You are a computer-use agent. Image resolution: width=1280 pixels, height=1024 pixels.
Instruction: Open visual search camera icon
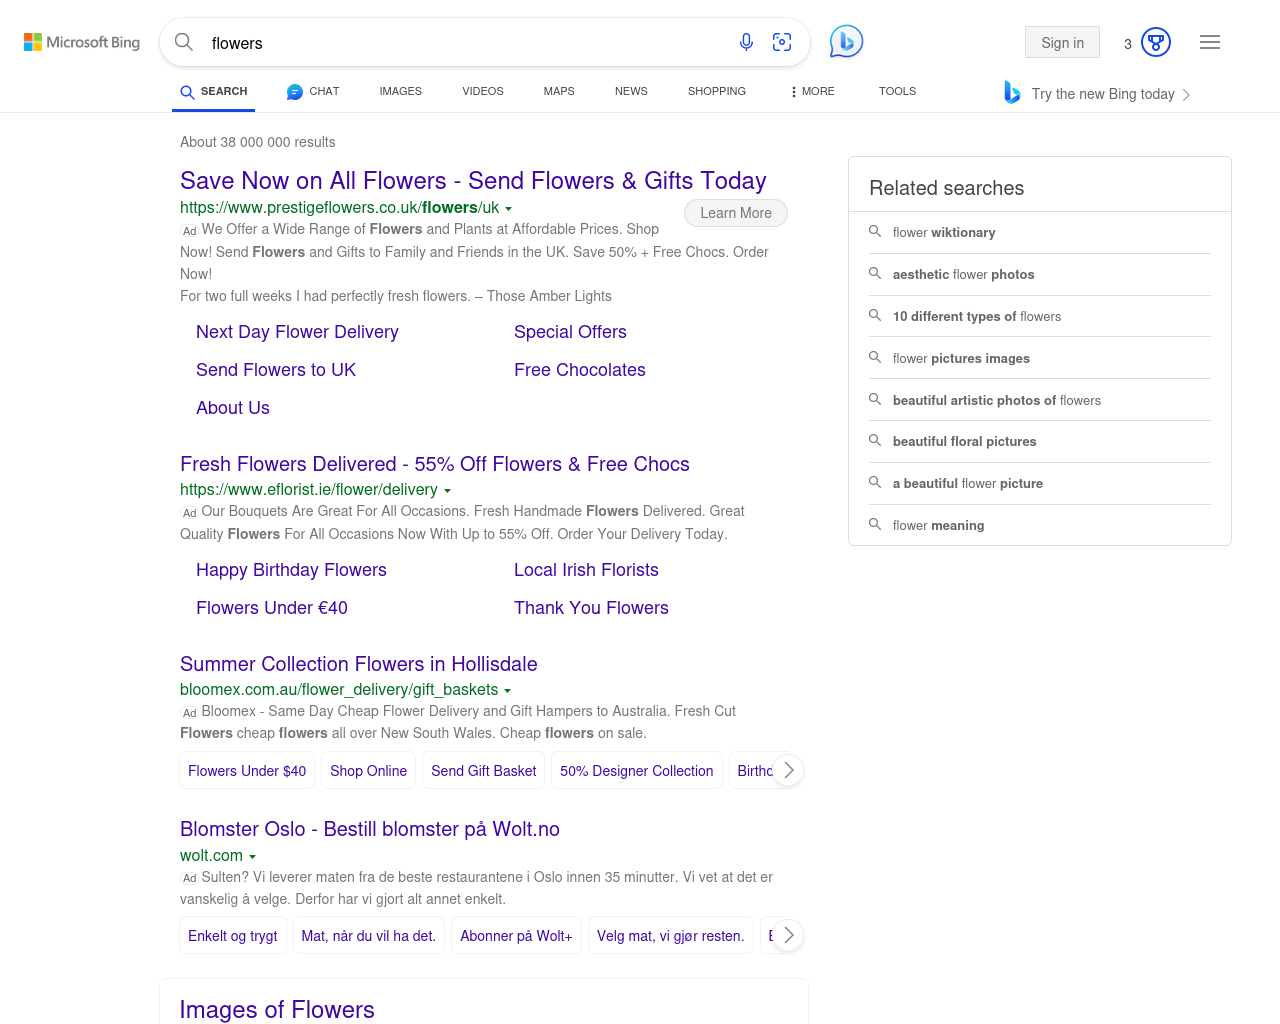782,42
